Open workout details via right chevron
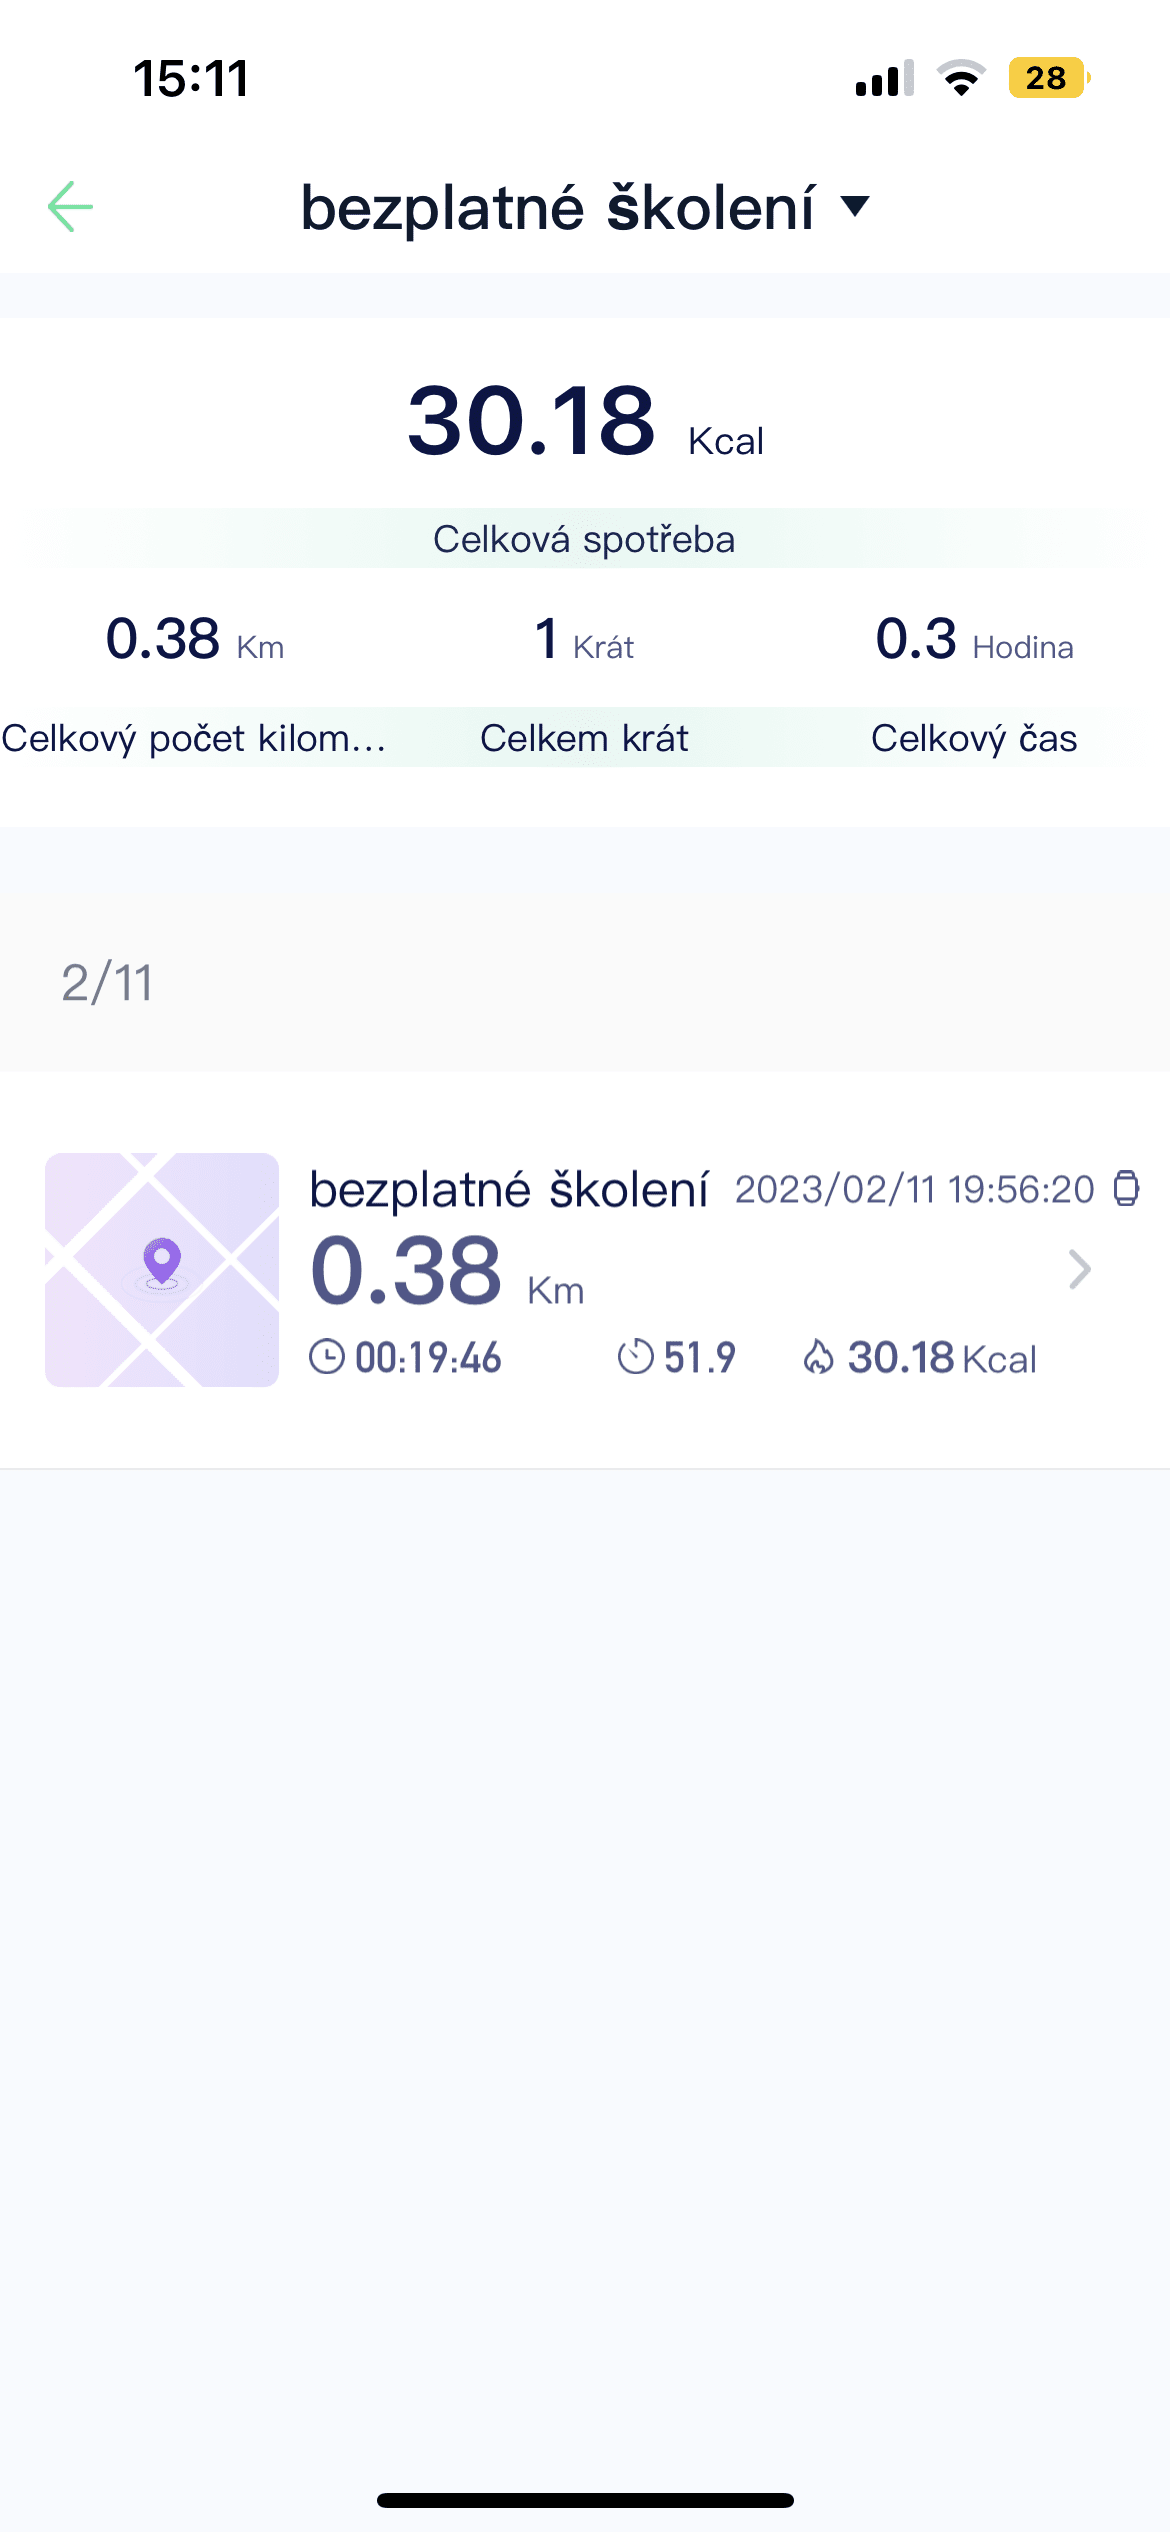1170x2532 pixels. coord(1079,1269)
